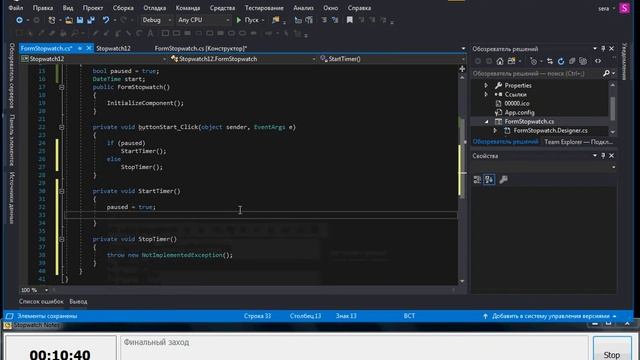
Task: Click the Home icon in Solution Explorer
Action: (x=500, y=61)
